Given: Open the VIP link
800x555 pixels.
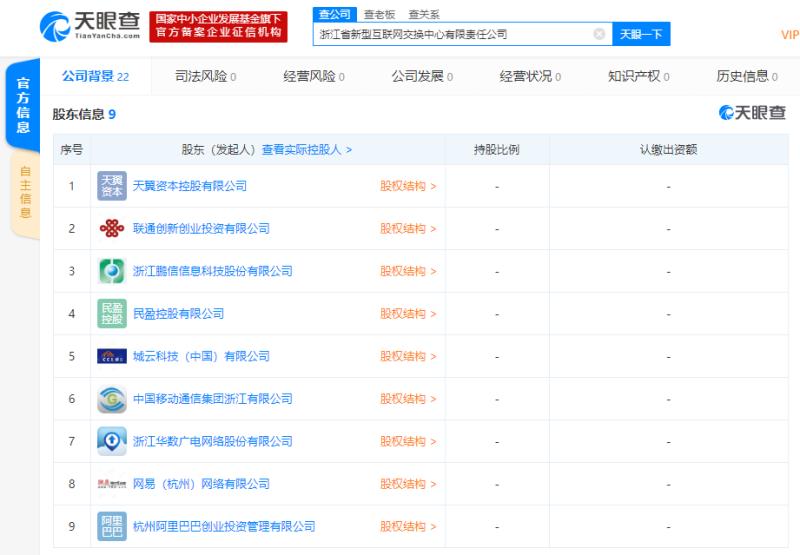Looking at the screenshot, I should (x=790, y=35).
